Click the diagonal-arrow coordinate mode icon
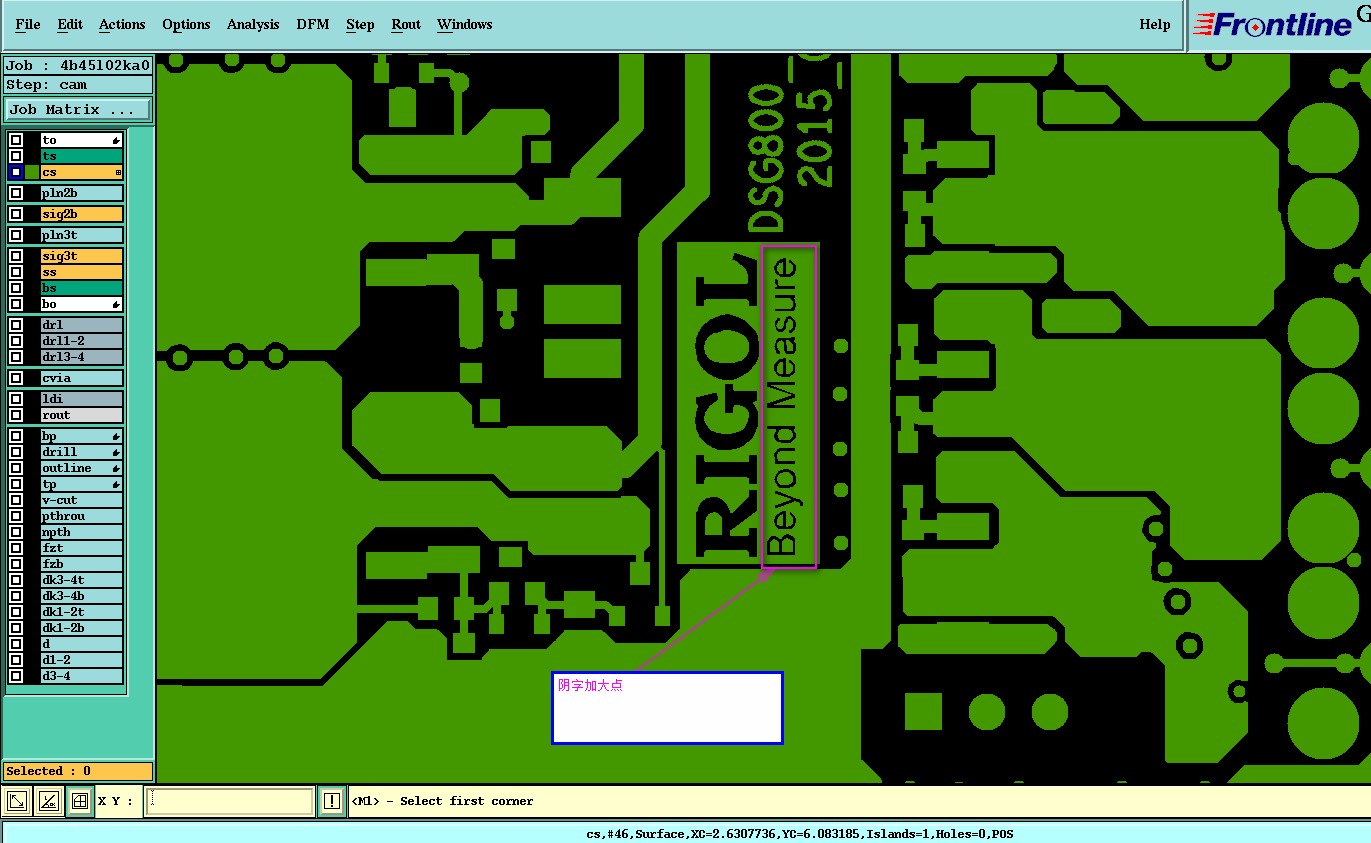The height and width of the screenshot is (843, 1371). 17,801
